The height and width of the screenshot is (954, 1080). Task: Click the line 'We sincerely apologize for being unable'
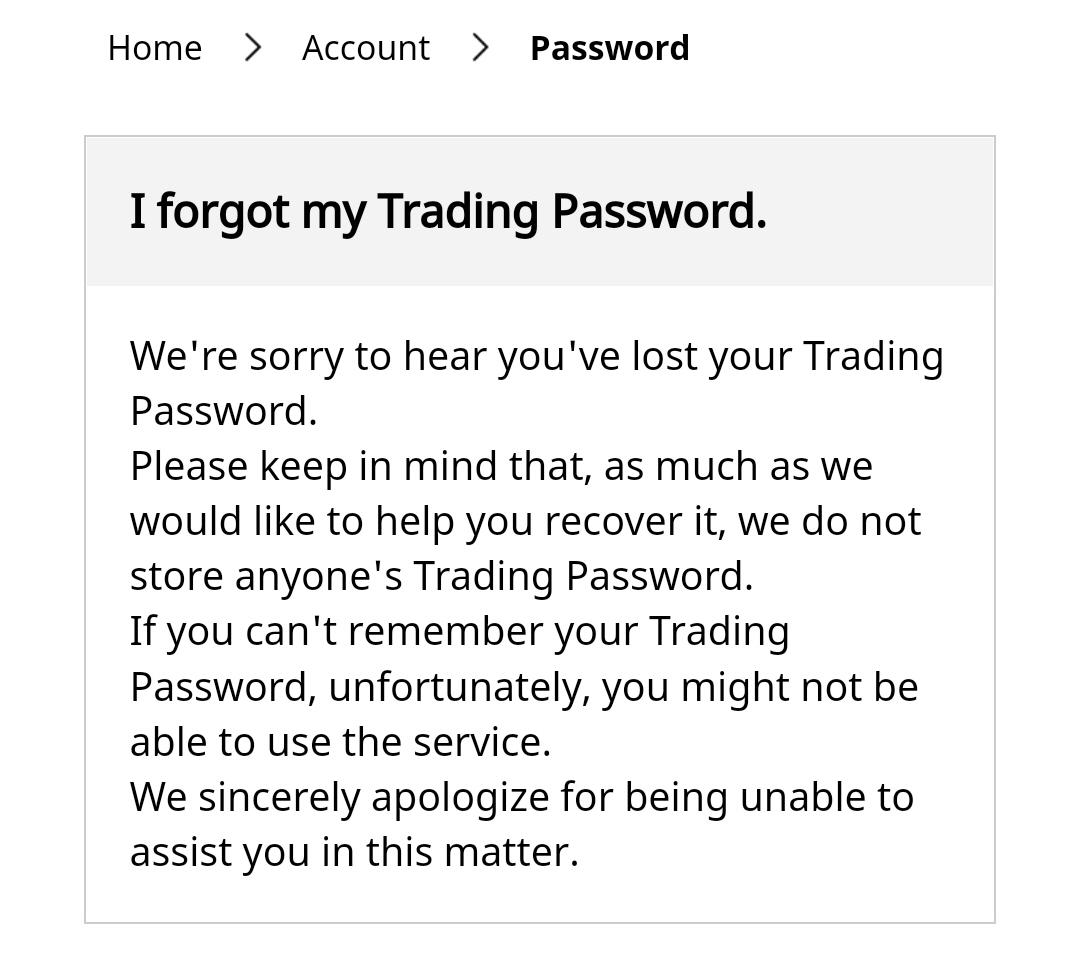coord(521,798)
